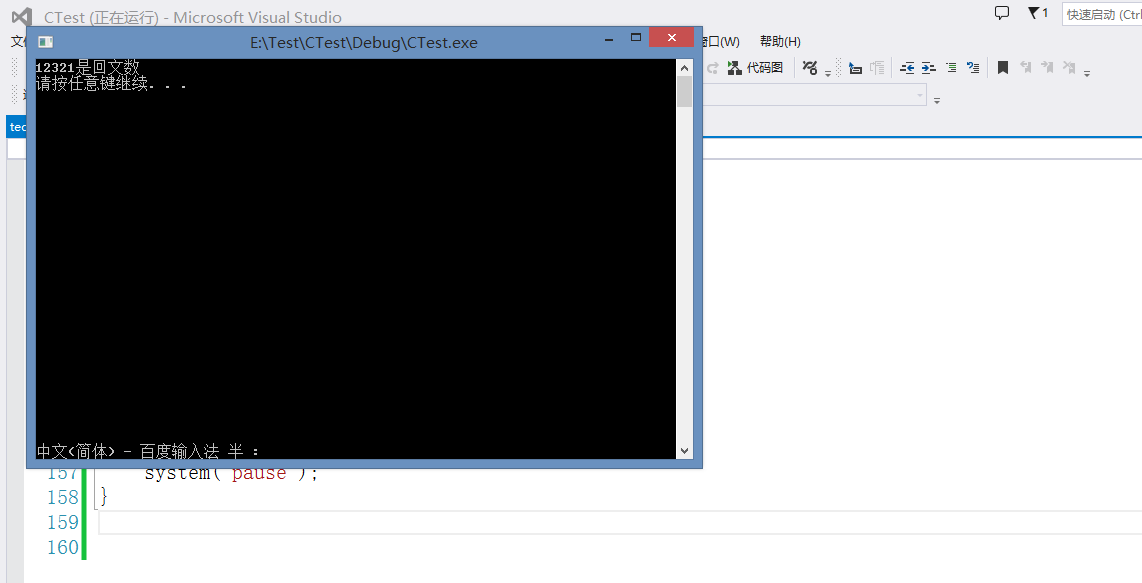
Task: Click console output text 12321是回文数
Action: pos(87,67)
